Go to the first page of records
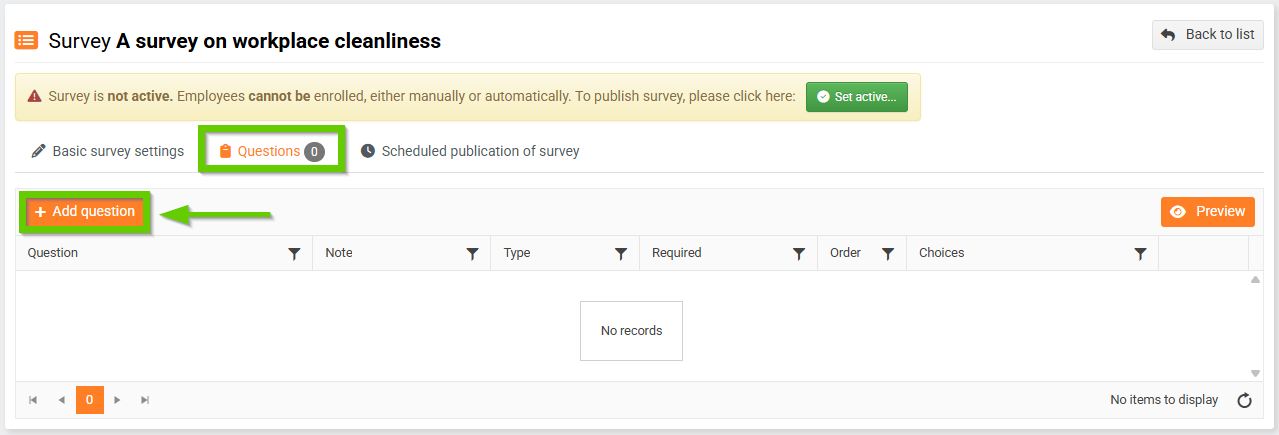 tap(33, 400)
